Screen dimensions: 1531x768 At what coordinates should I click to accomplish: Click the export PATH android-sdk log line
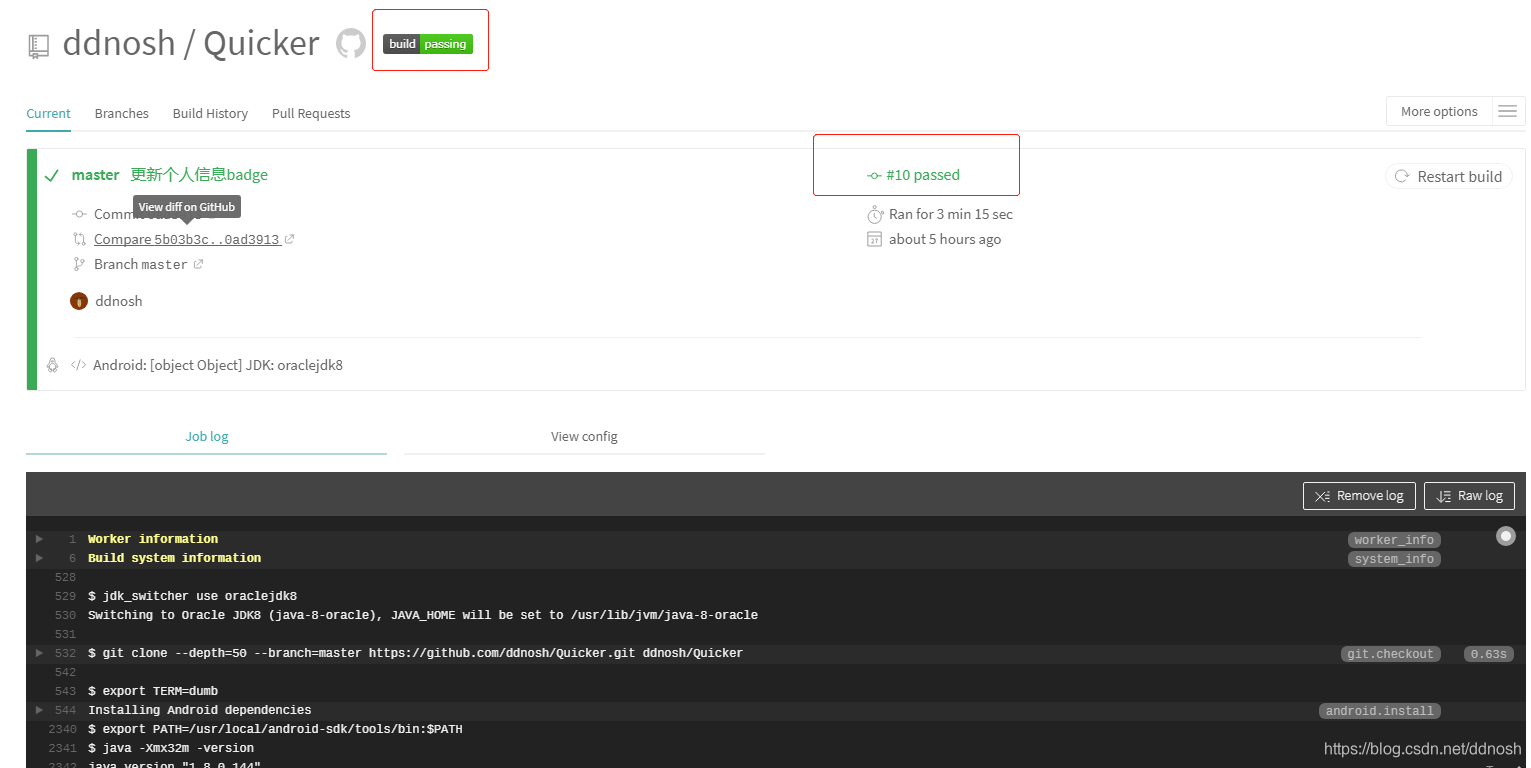(x=275, y=729)
